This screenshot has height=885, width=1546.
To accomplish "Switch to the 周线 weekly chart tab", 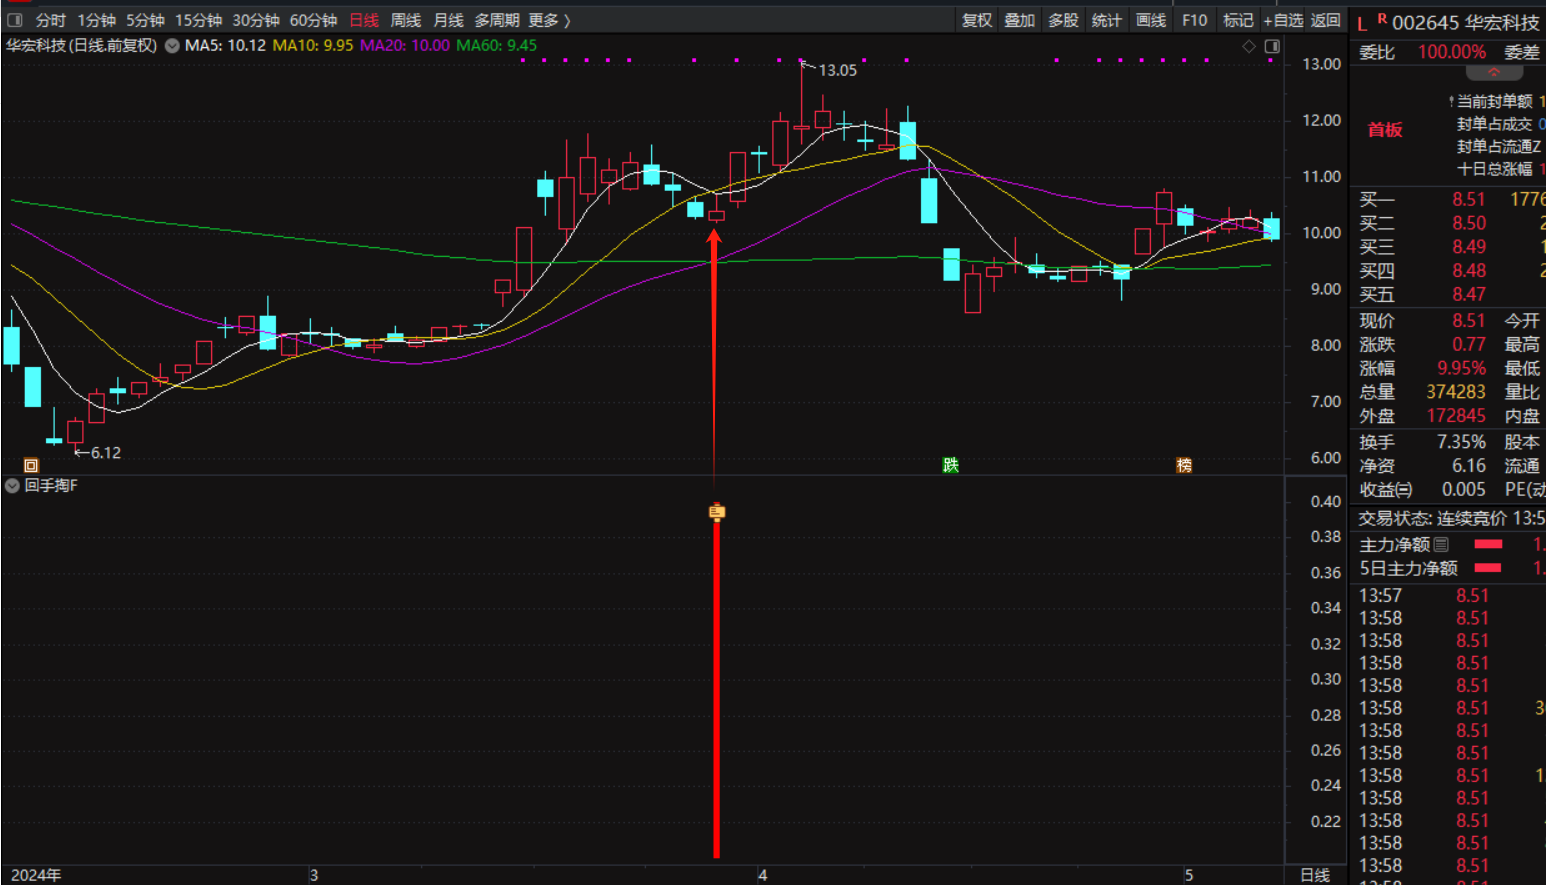I will pos(405,20).
